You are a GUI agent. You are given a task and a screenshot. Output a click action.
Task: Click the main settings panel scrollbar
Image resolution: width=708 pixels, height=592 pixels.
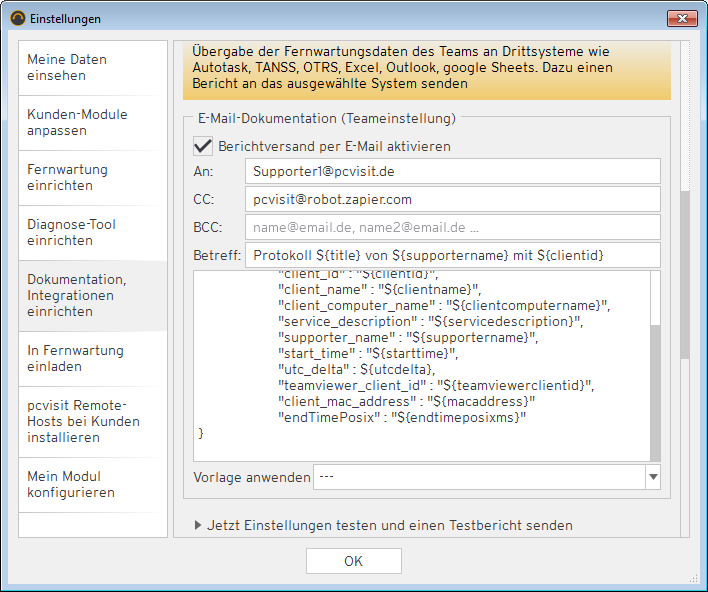(685, 275)
